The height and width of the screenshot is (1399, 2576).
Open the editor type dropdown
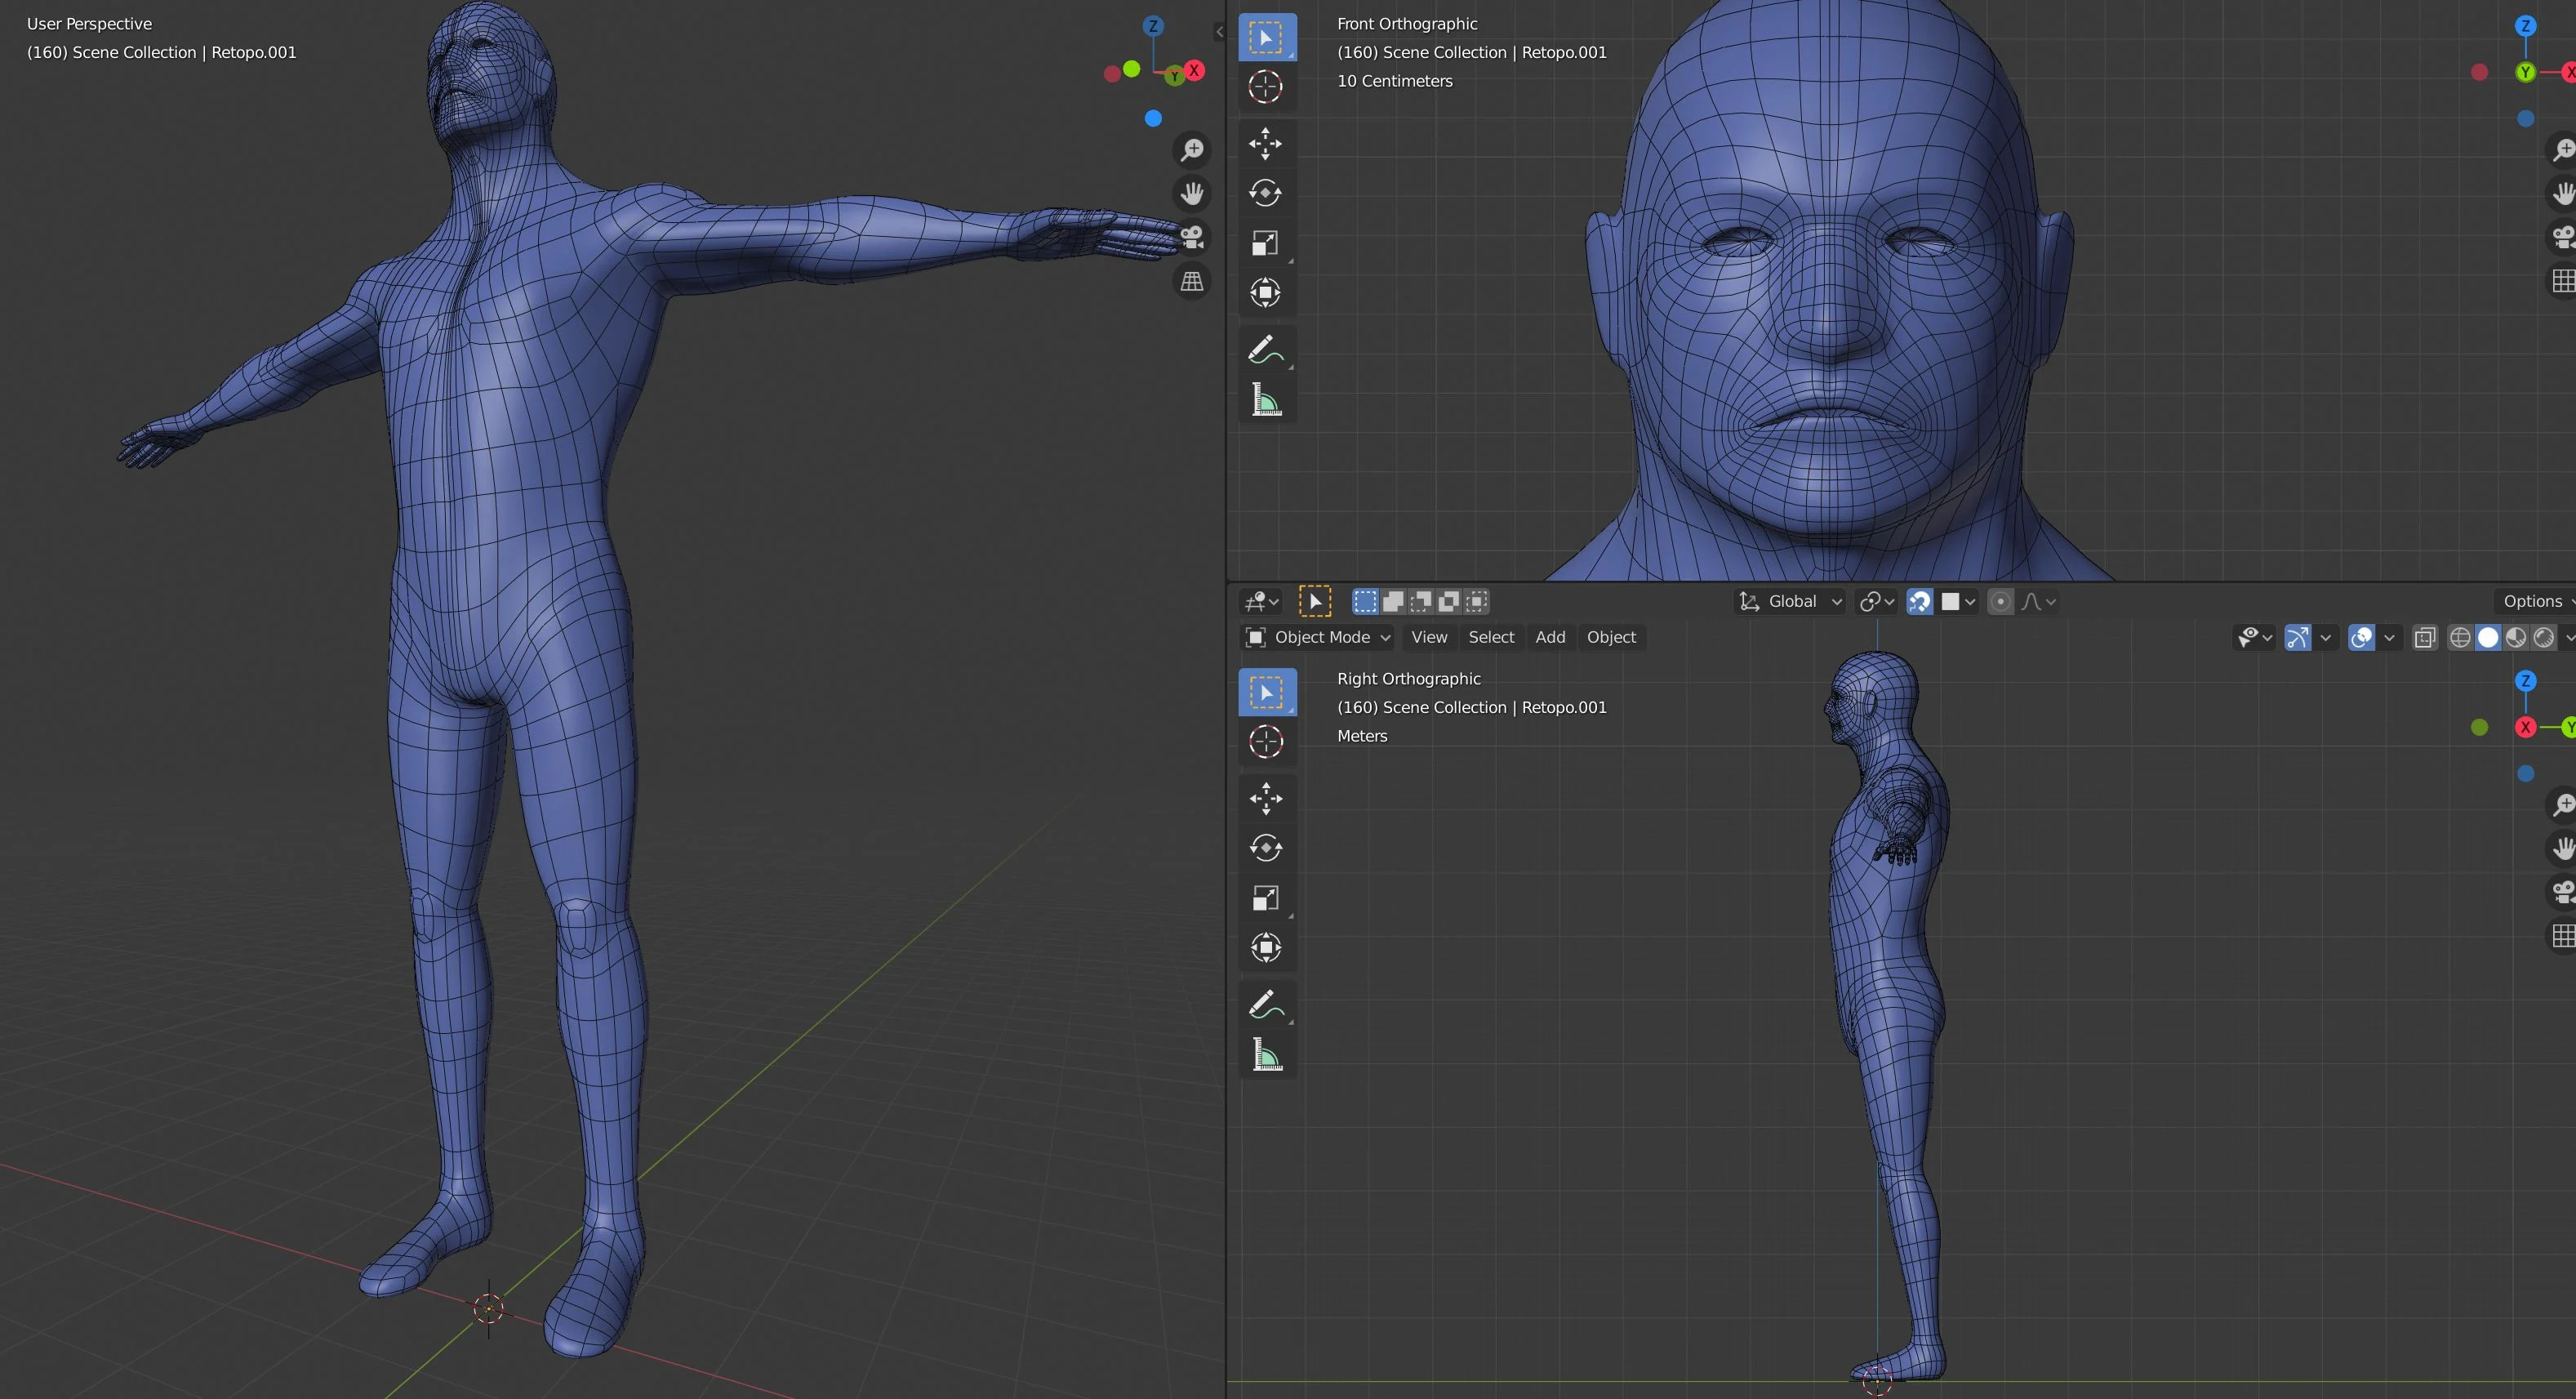pos(1261,601)
